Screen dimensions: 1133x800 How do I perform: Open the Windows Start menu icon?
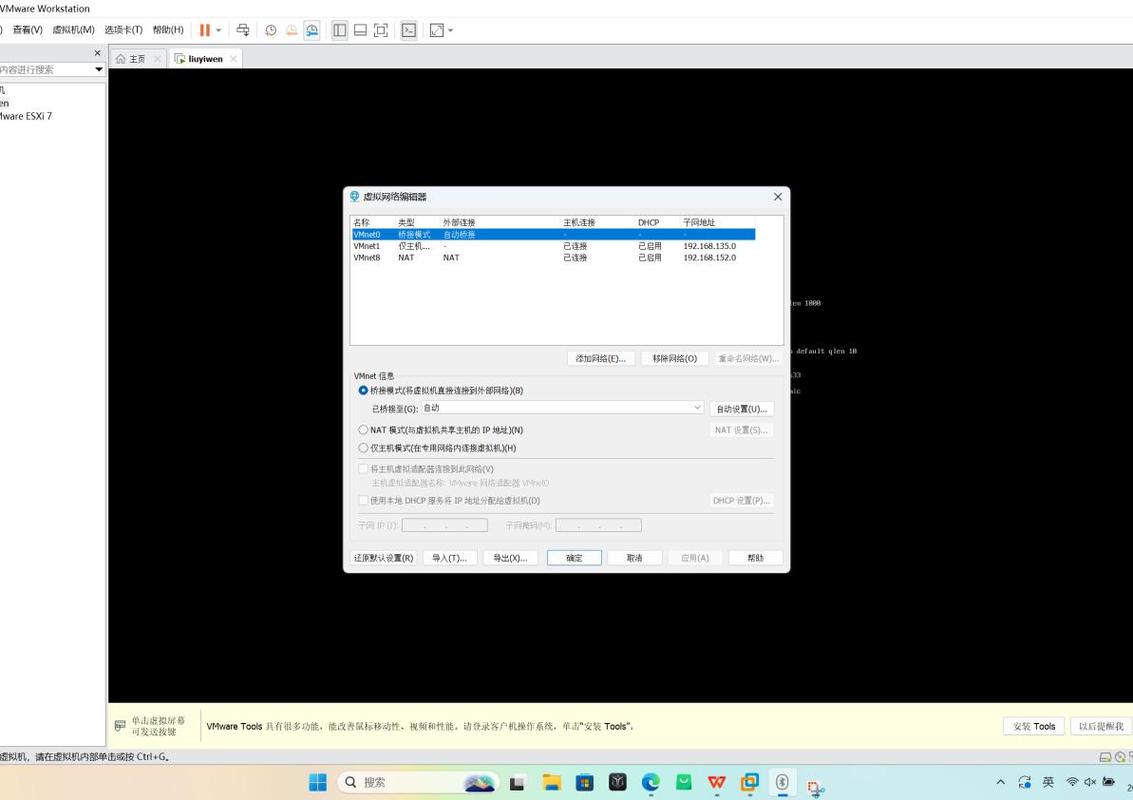pos(318,782)
